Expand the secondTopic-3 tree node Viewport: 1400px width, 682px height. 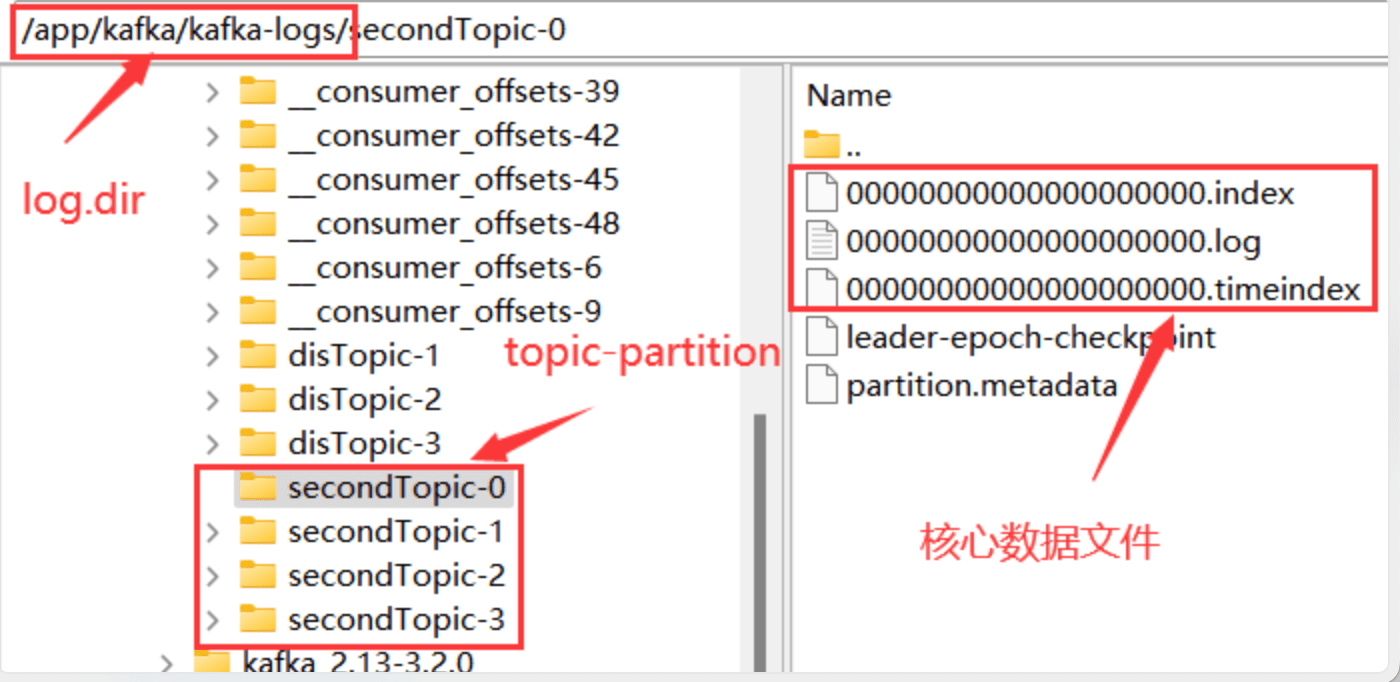(212, 620)
